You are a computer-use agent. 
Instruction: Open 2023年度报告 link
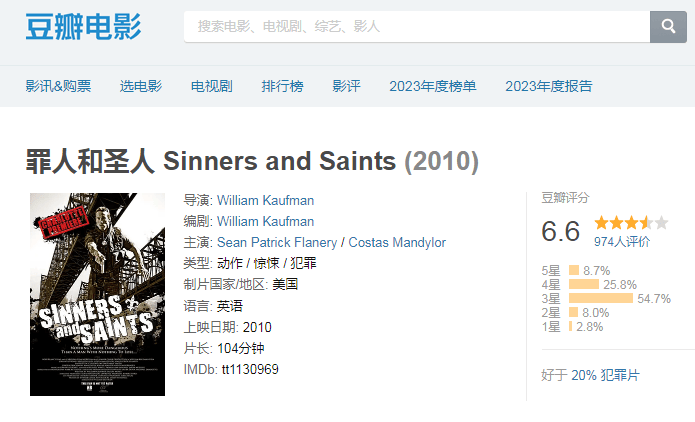[549, 86]
